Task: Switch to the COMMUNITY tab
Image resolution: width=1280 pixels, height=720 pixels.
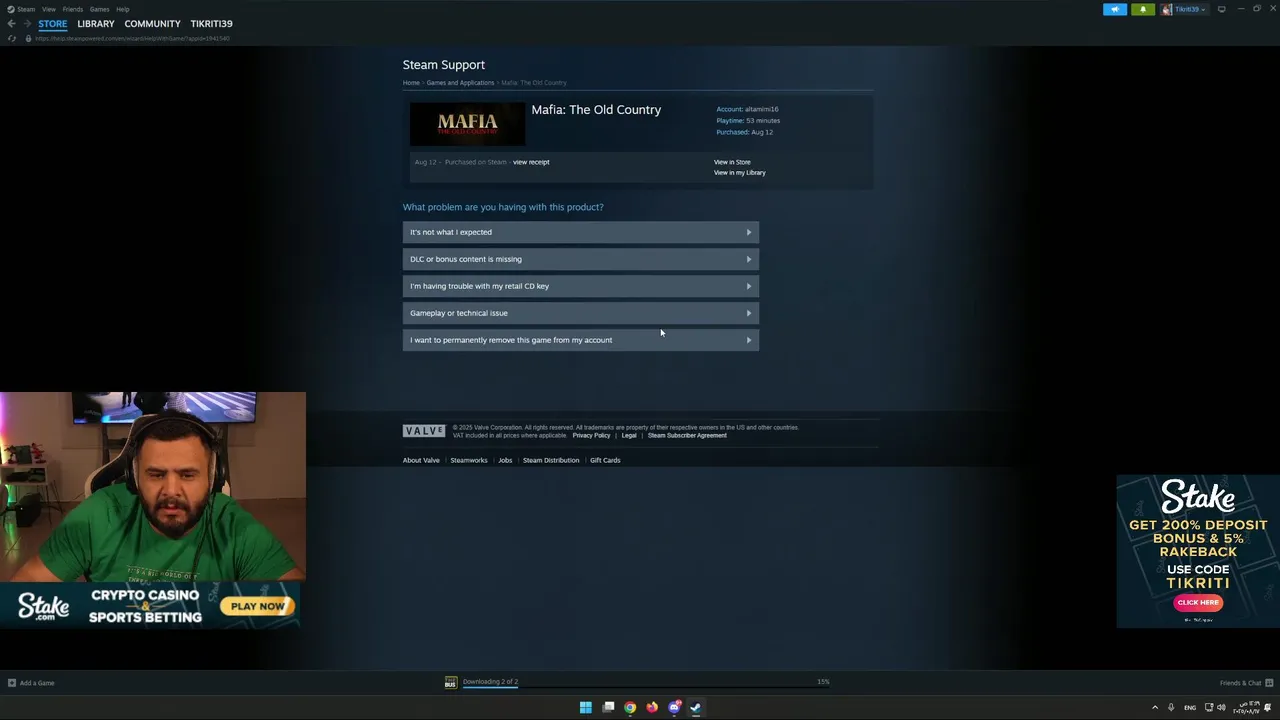Action: click(153, 23)
